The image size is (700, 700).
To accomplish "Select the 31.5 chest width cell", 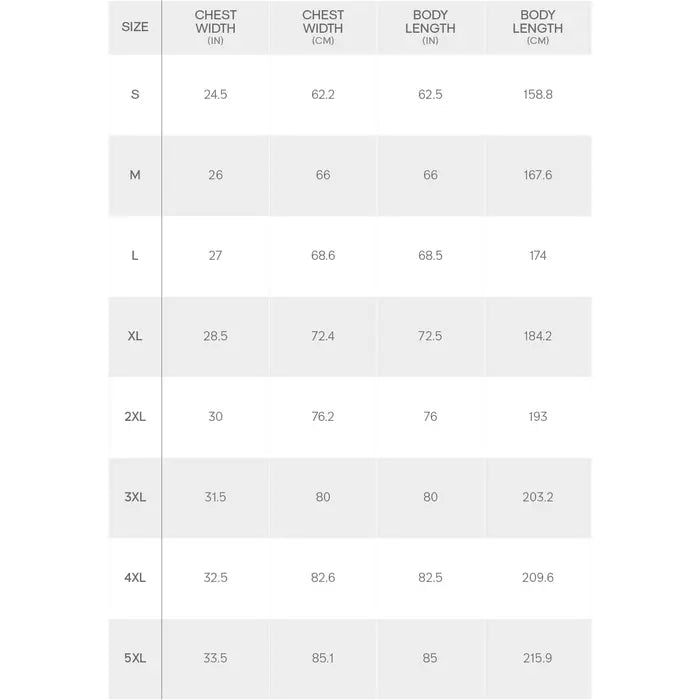I will pos(215,497).
